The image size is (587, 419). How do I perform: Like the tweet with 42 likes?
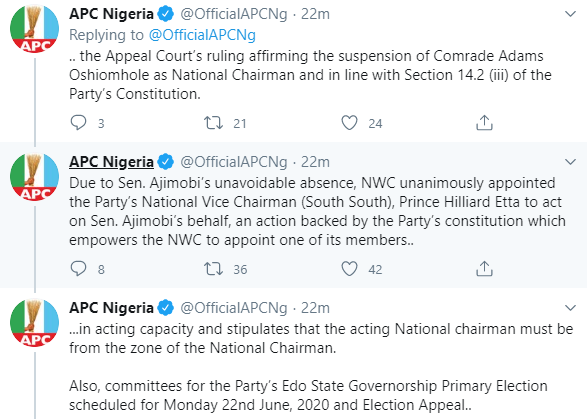tap(349, 268)
